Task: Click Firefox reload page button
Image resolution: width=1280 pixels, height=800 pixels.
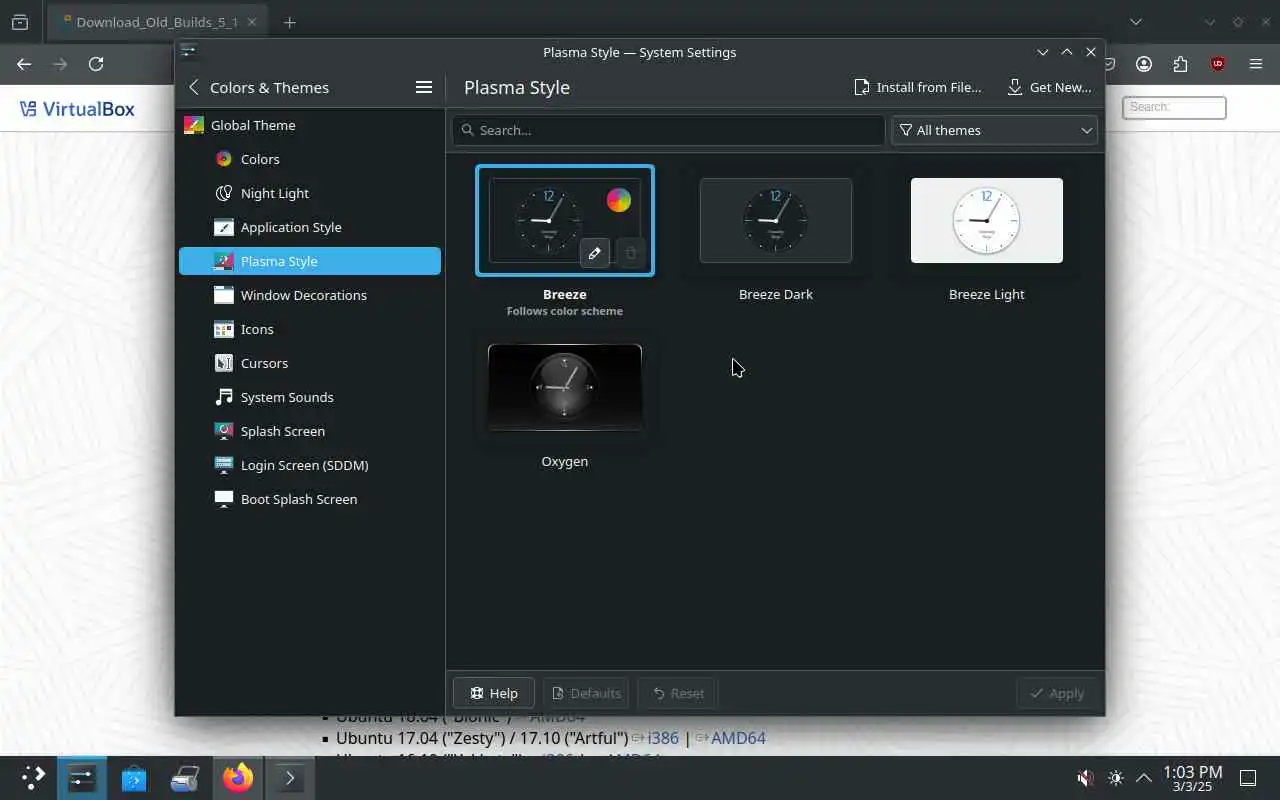Action: pos(96,64)
